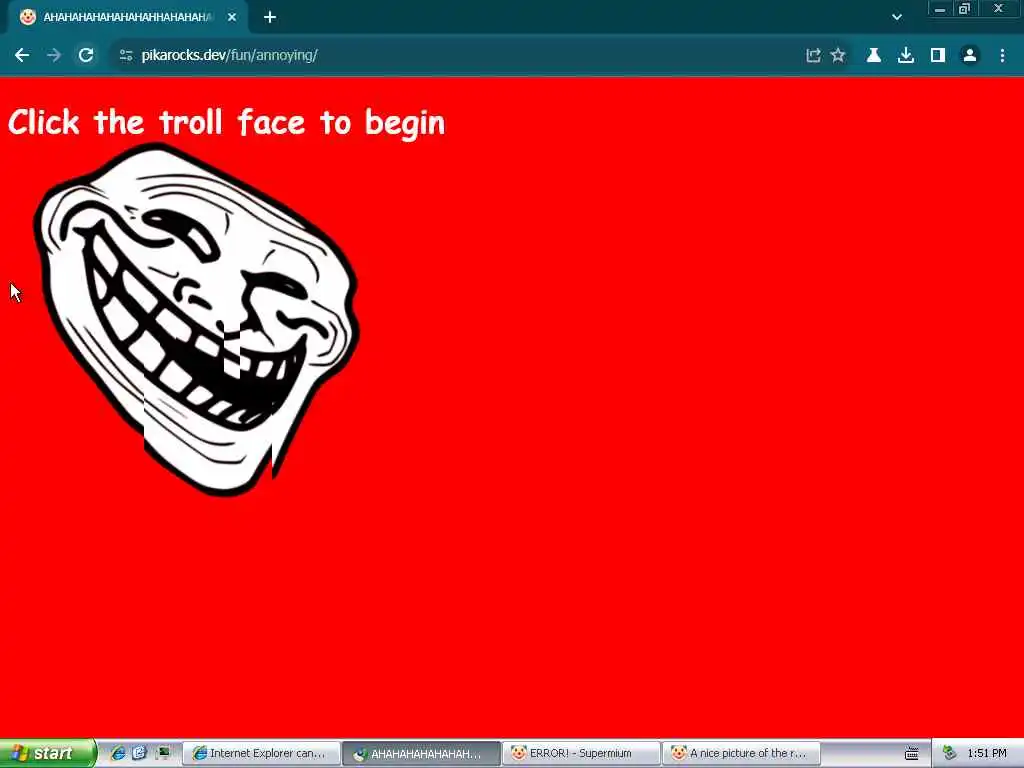This screenshot has height=768, width=1024.
Task: Reload the current page
Action: click(86, 56)
